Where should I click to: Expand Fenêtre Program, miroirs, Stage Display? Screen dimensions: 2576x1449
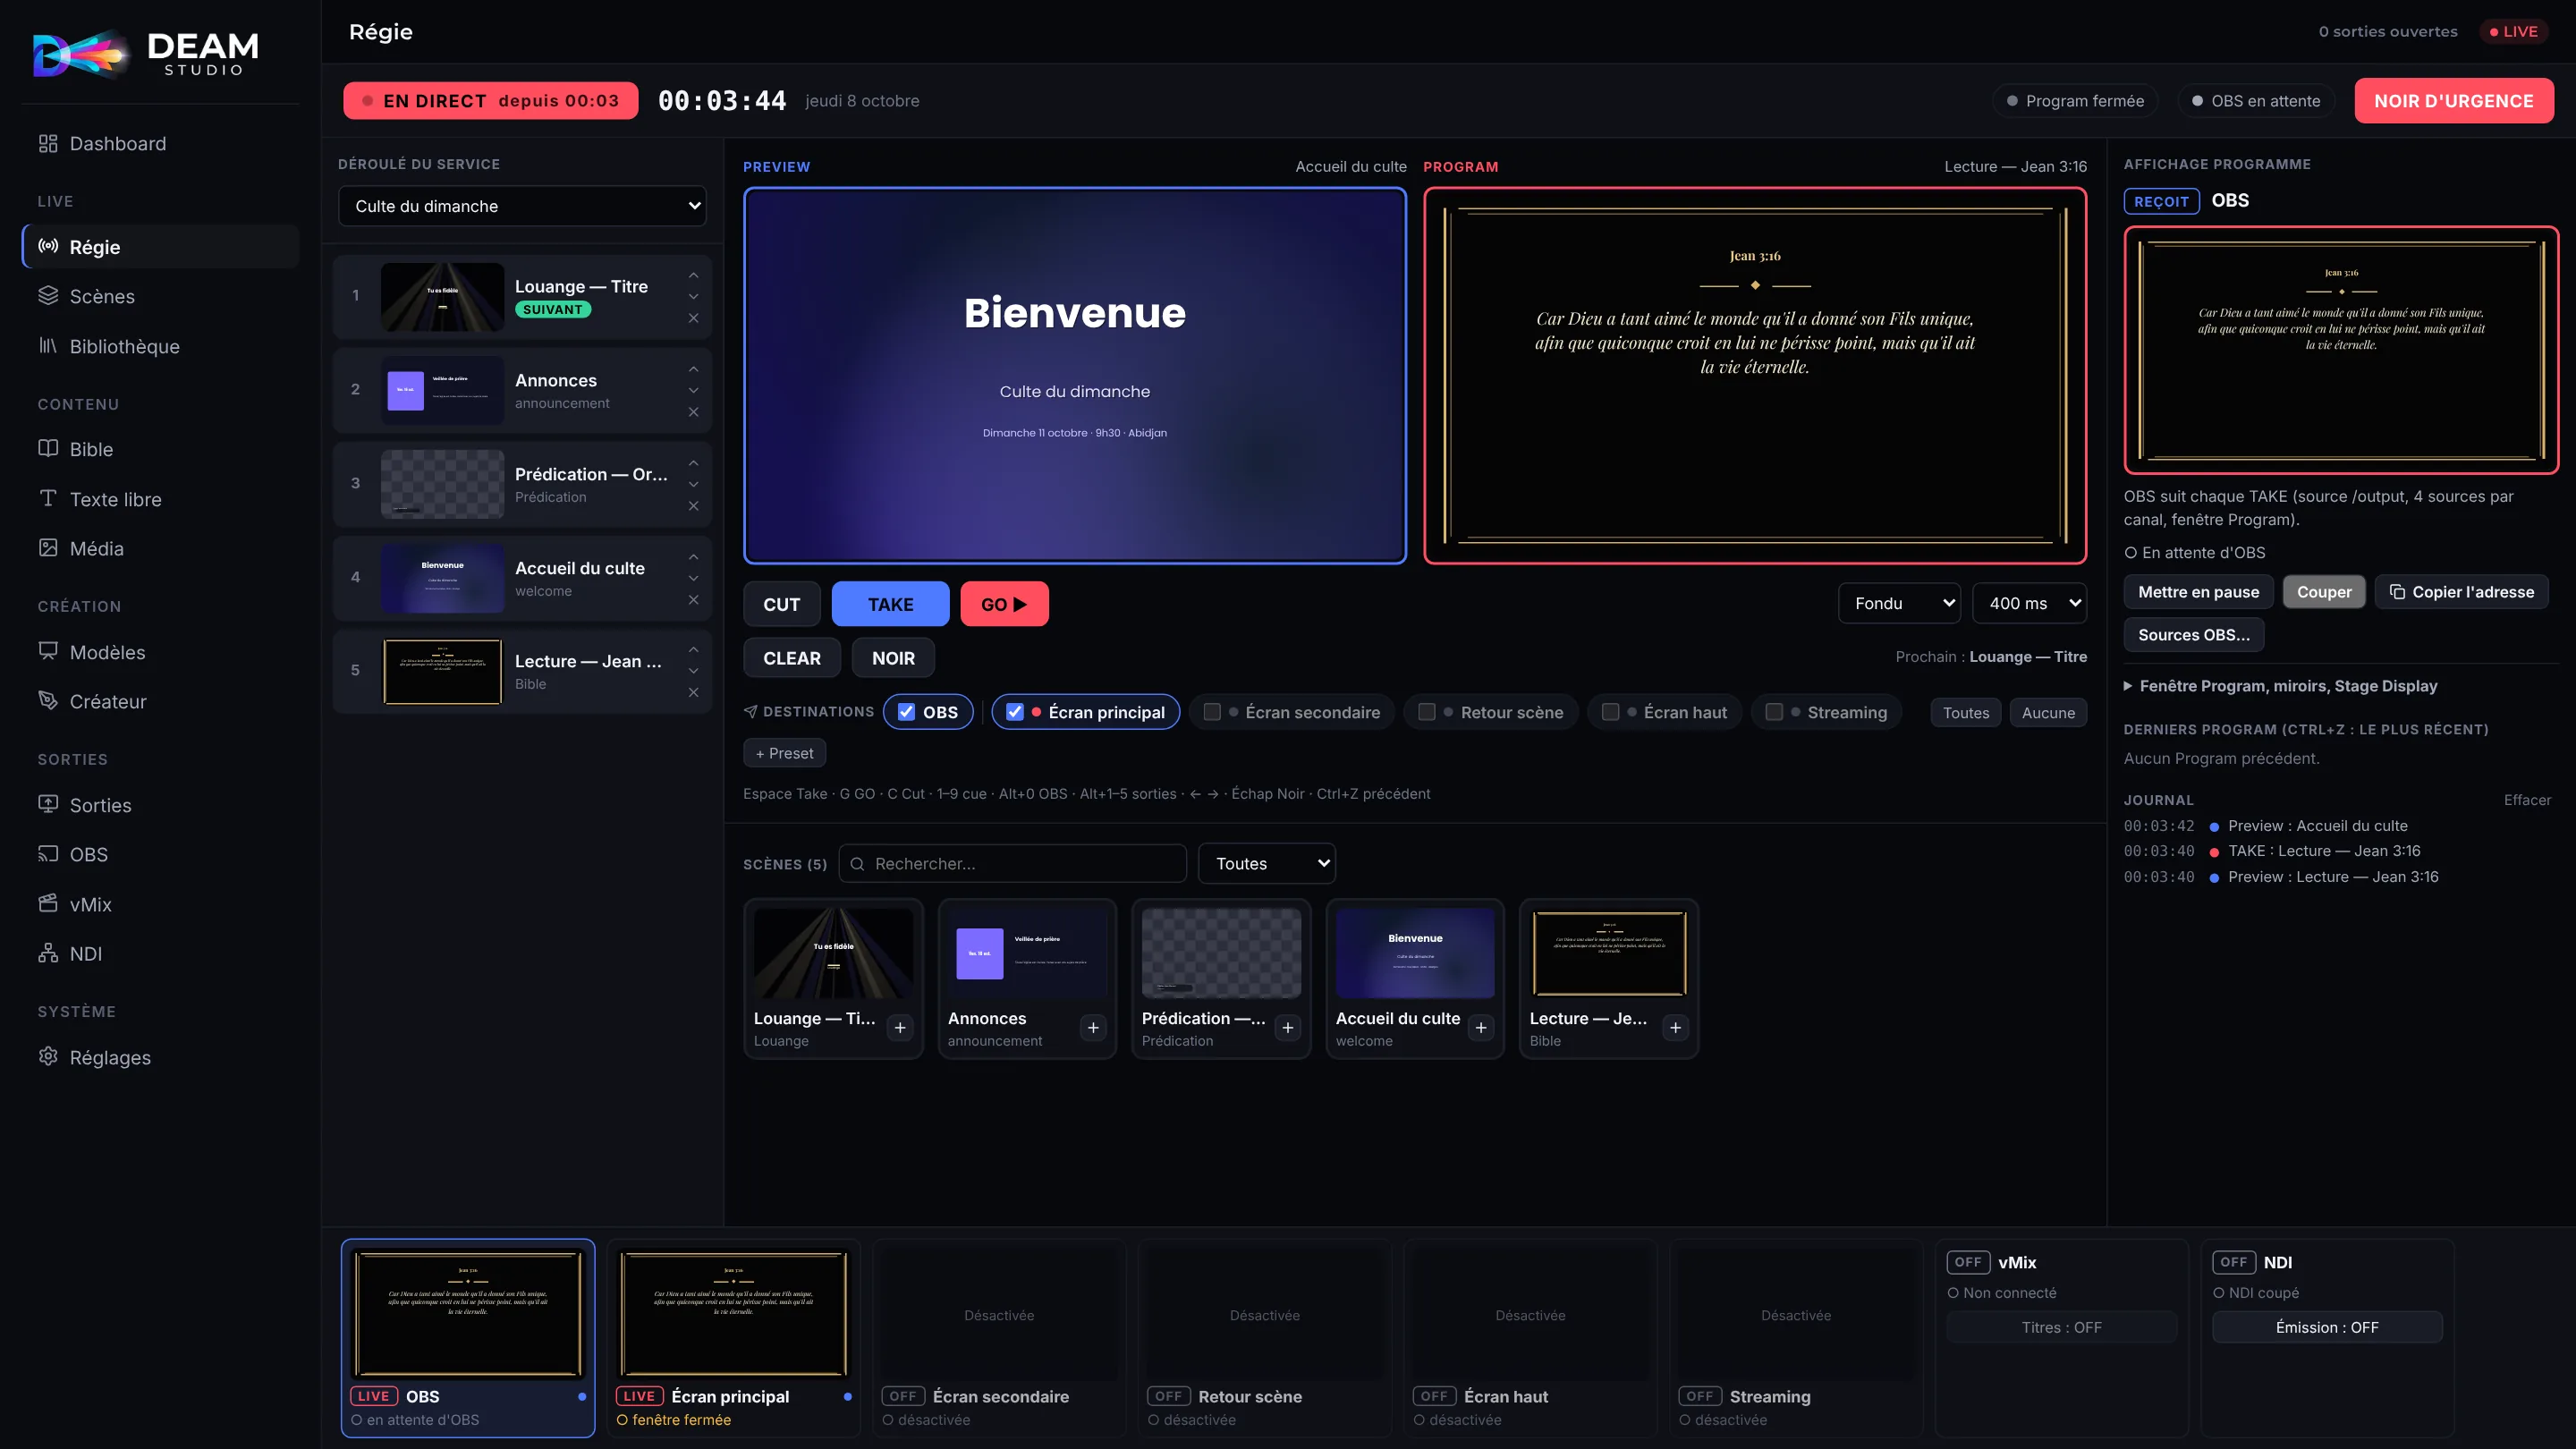point(2281,686)
